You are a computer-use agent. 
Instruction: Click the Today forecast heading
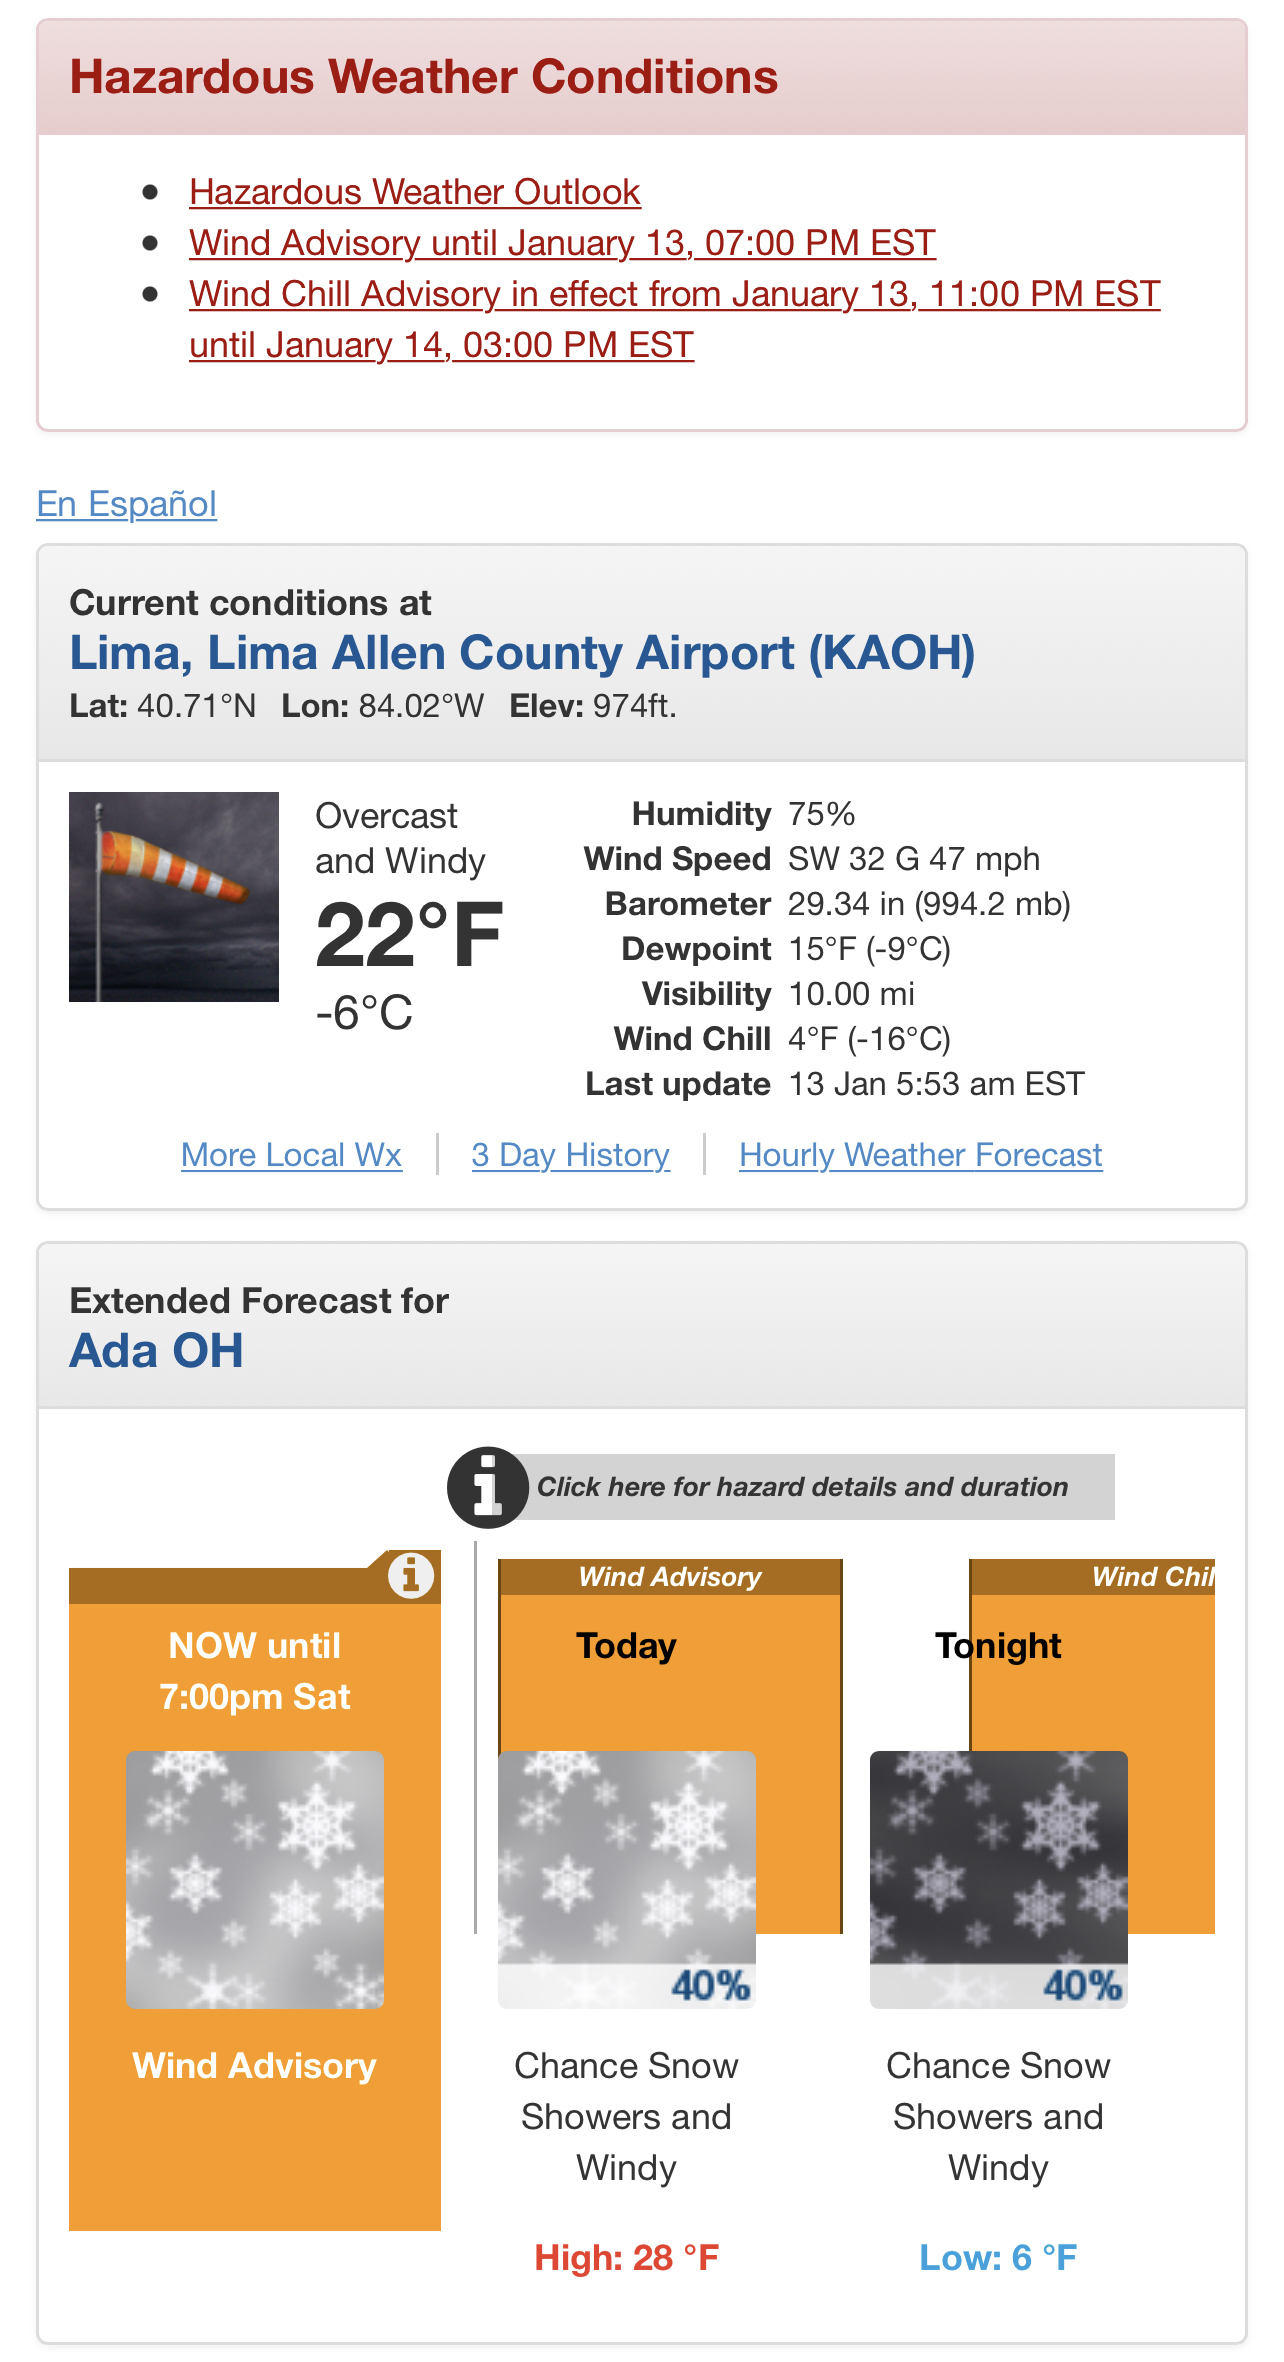(626, 1646)
